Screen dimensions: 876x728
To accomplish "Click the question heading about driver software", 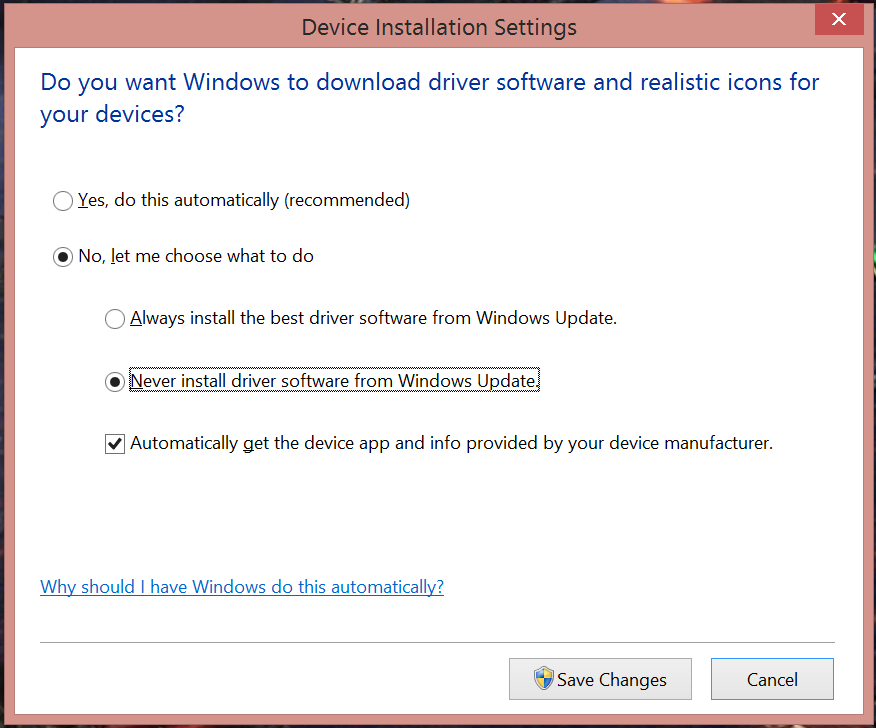I will pos(430,98).
